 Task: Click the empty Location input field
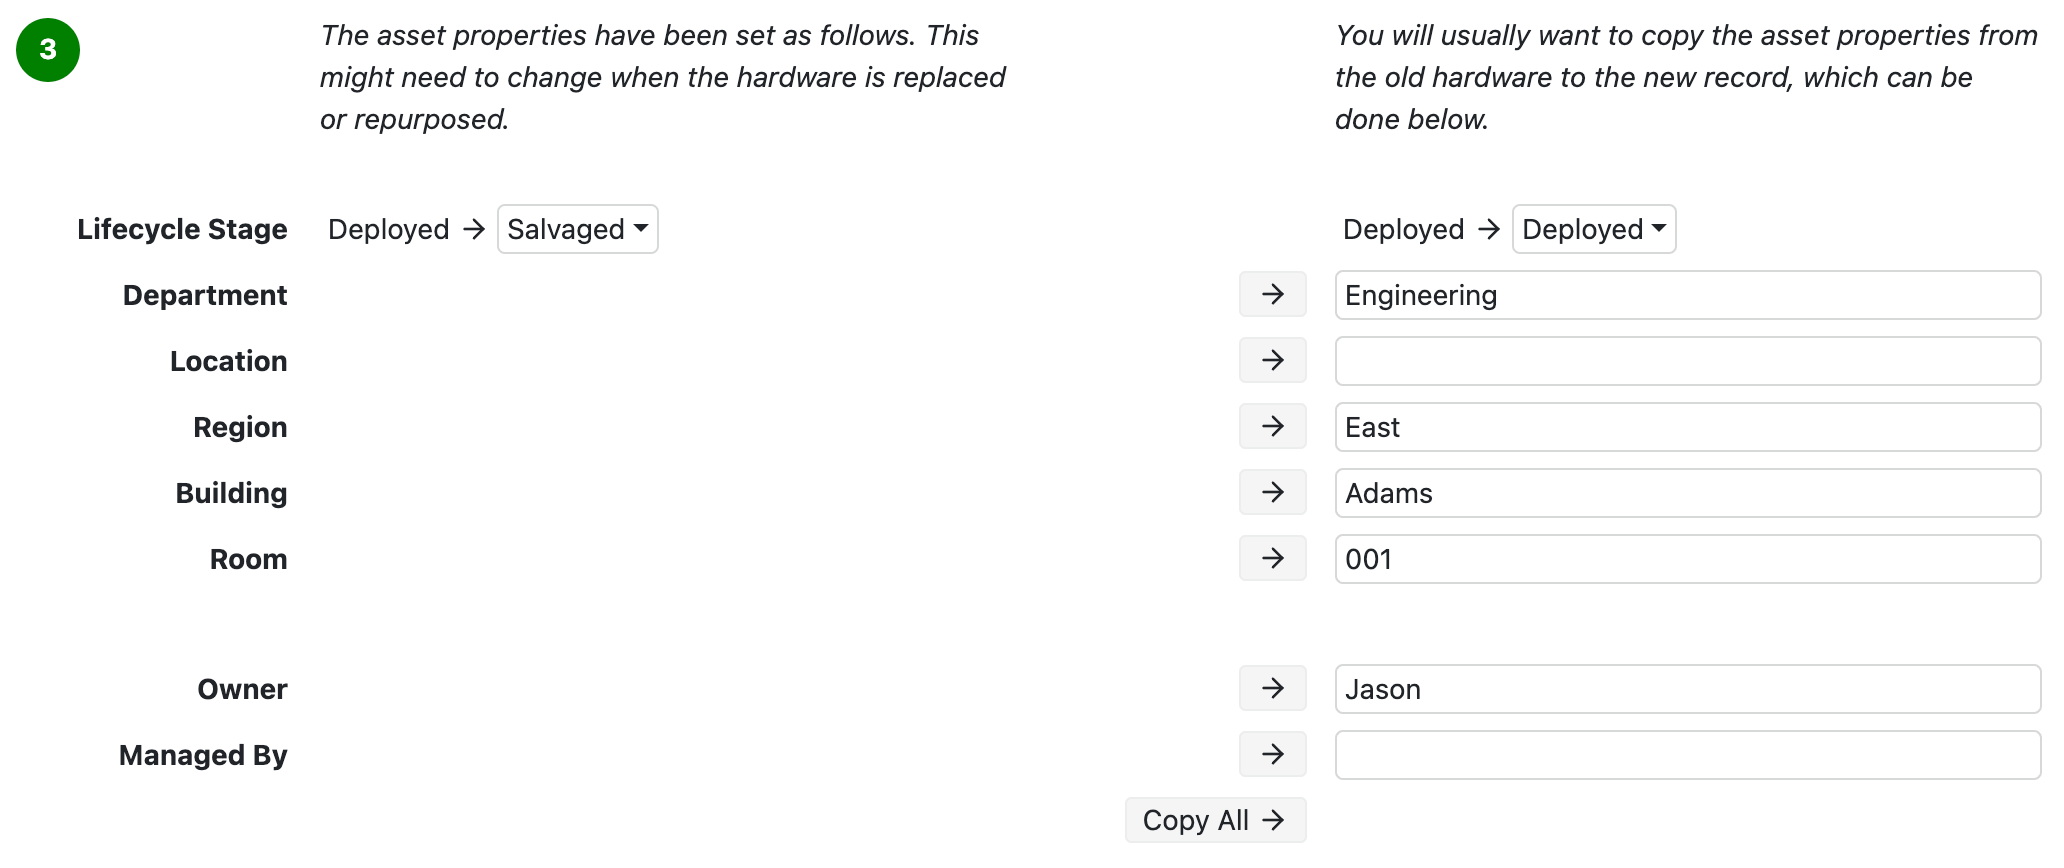pyautogui.click(x=1687, y=360)
